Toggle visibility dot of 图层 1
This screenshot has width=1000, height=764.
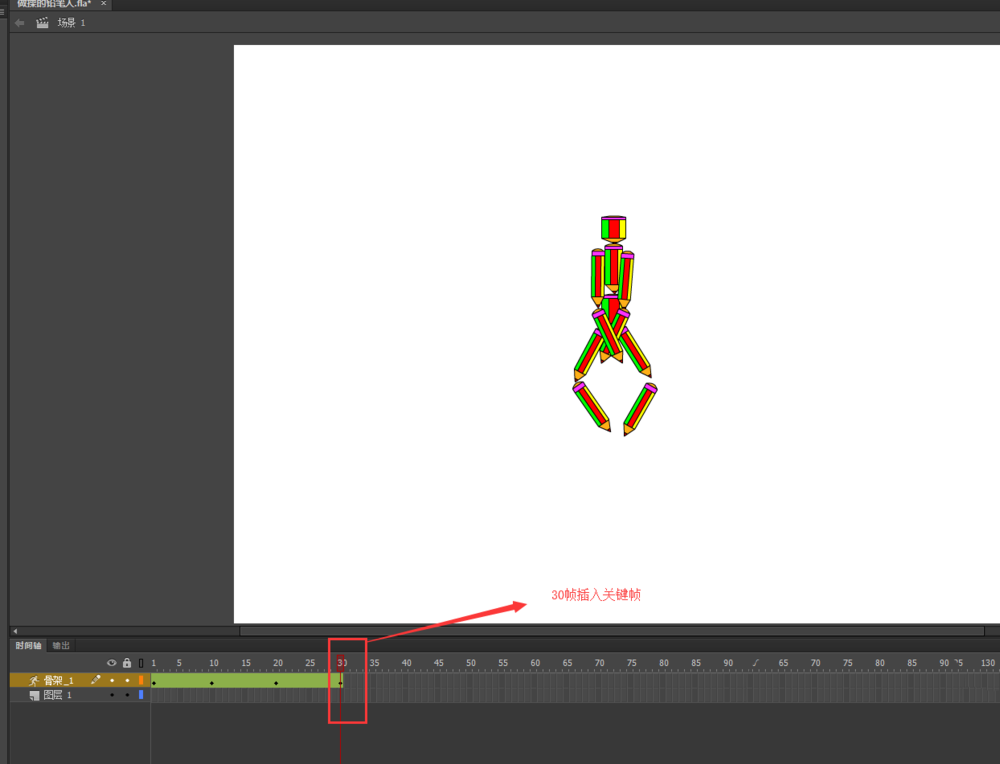(112, 695)
